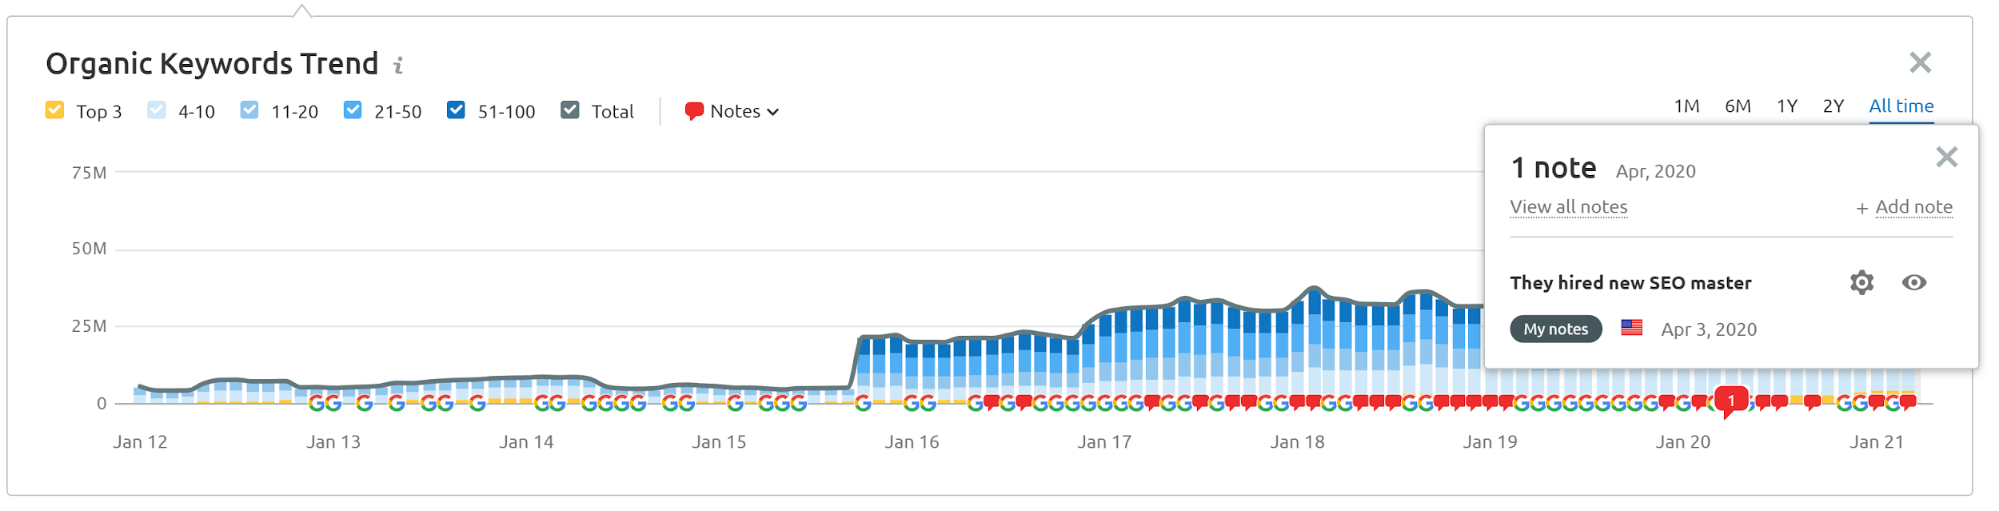Screen dimensions: 1999x511
Task: Expand the Notes dropdown
Action: 744,111
